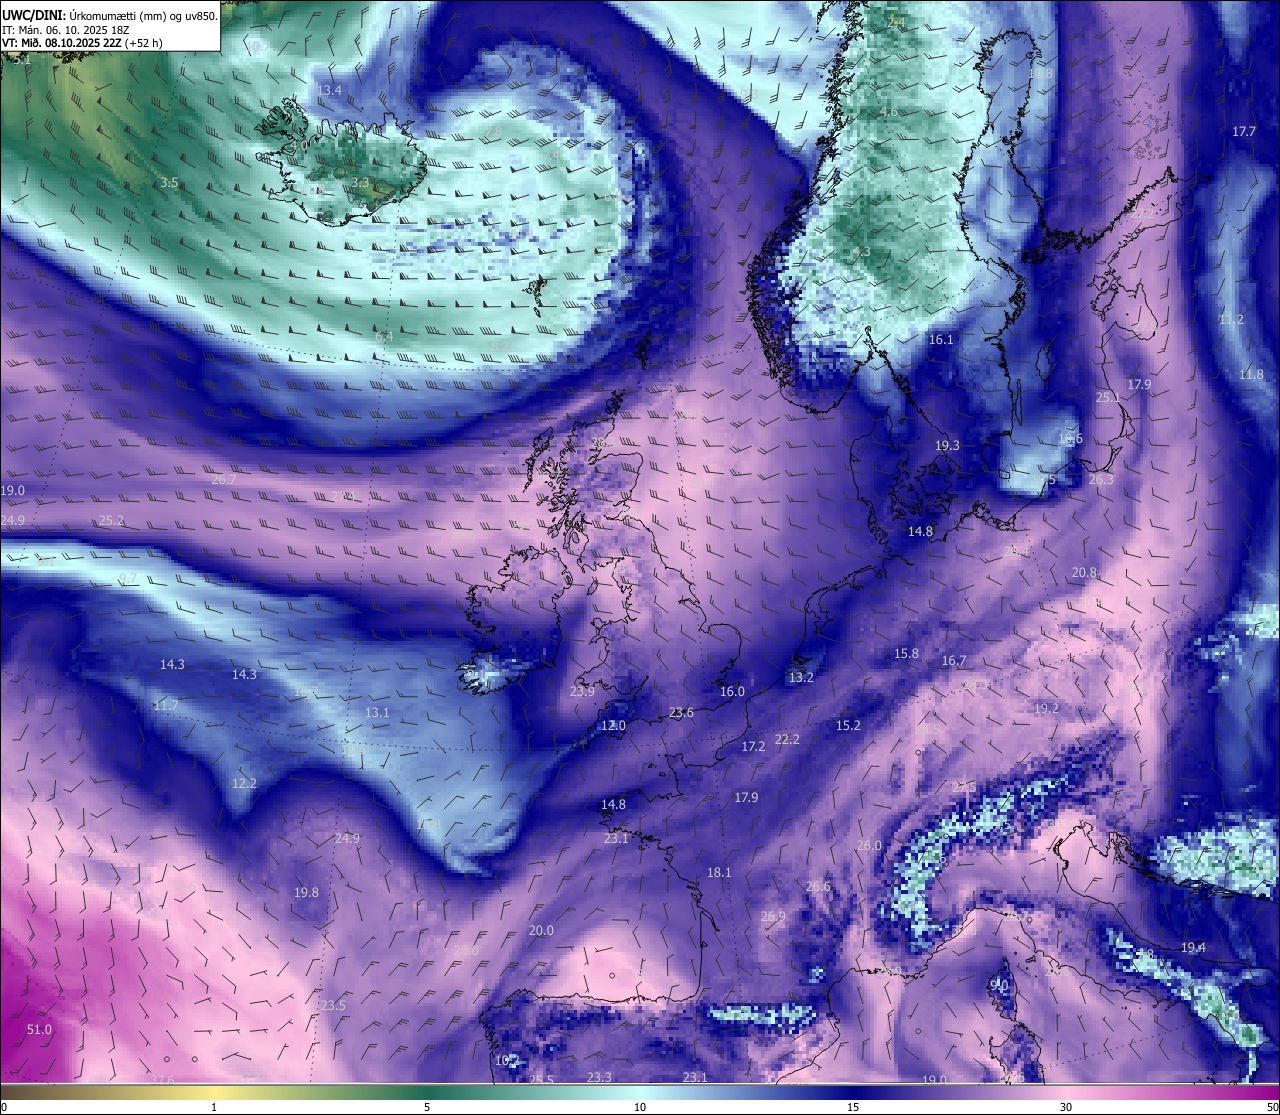The height and width of the screenshot is (1115, 1280).
Task: Click the 9.0 value over Corsica
Action: (x=998, y=985)
